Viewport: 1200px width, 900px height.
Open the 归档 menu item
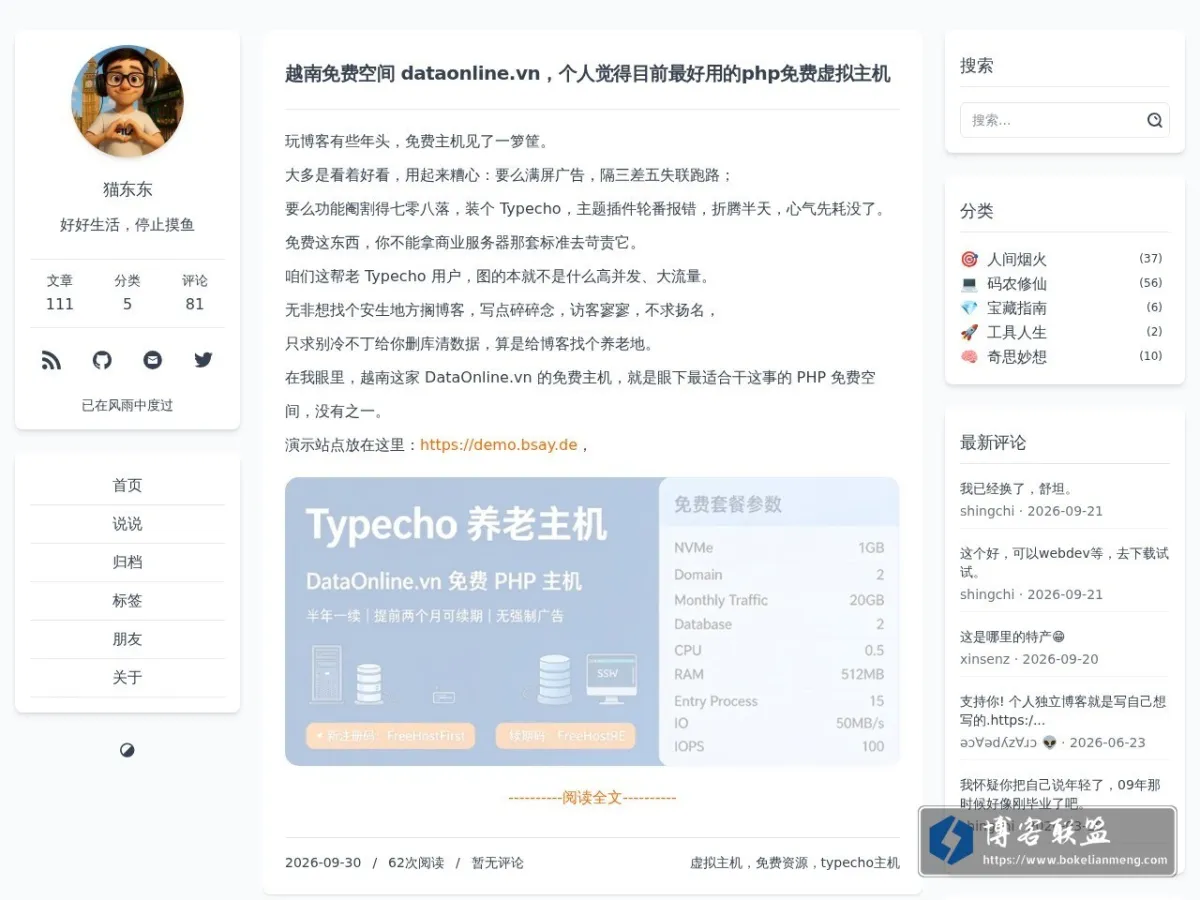(x=127, y=562)
